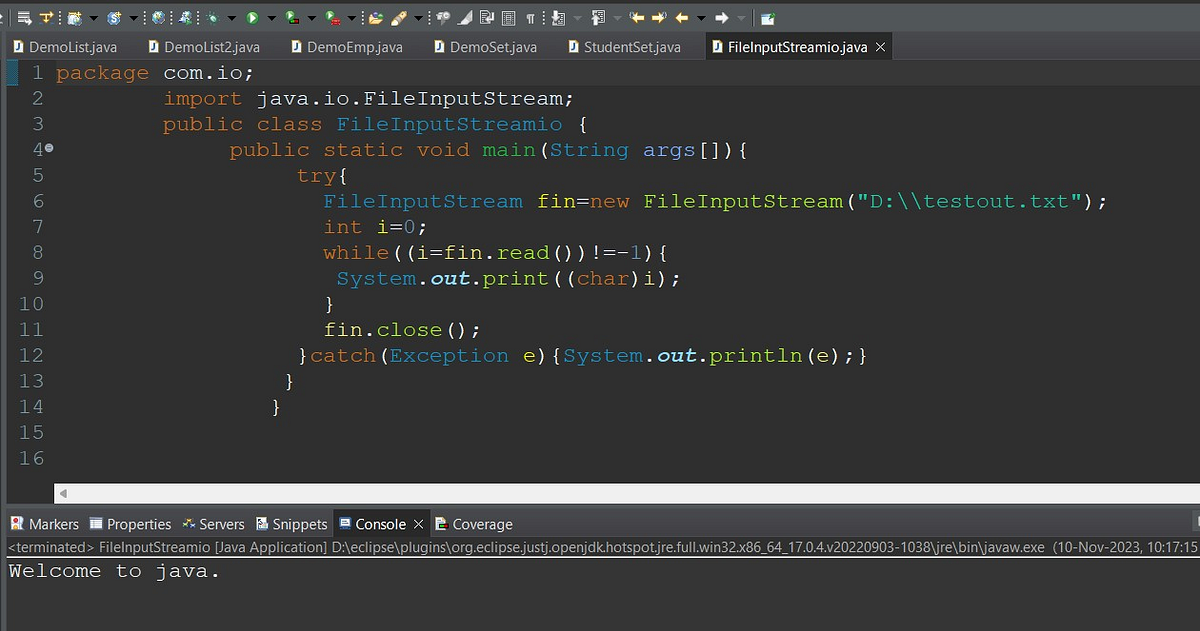Open the Run configurations dropdown arrow

click(x=272, y=17)
